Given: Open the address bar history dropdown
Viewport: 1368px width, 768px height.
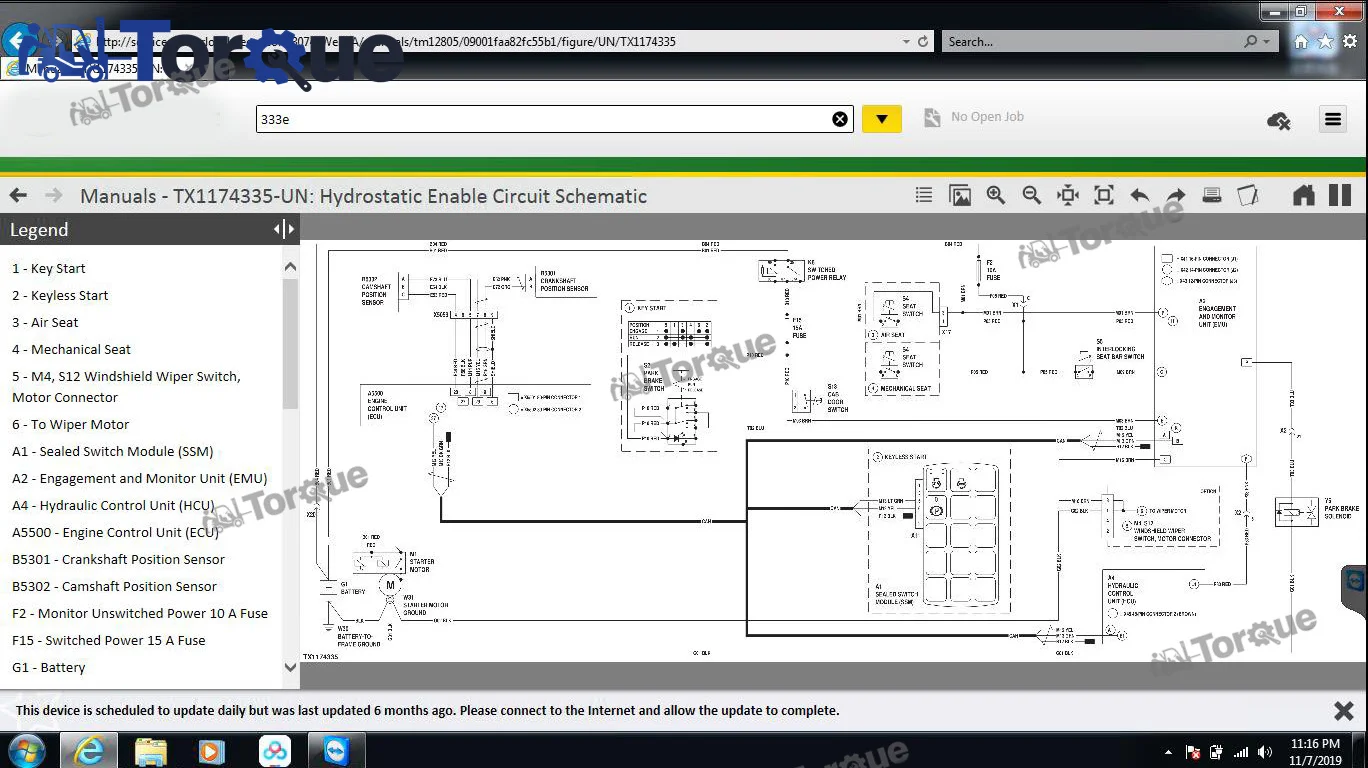Looking at the screenshot, I should pyautogui.click(x=906, y=42).
